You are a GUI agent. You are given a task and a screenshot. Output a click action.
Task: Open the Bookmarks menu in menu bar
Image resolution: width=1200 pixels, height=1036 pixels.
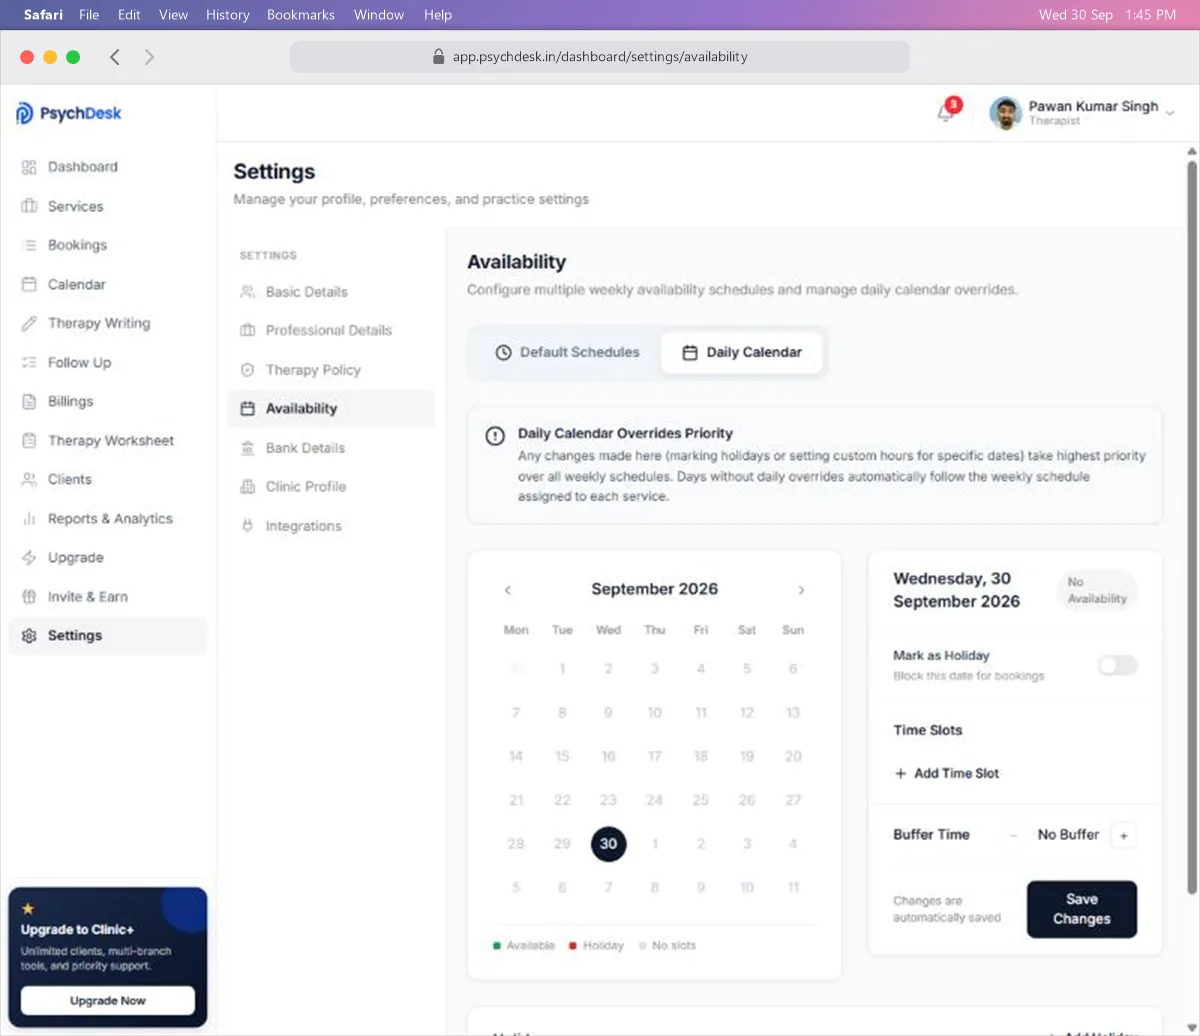pyautogui.click(x=301, y=15)
